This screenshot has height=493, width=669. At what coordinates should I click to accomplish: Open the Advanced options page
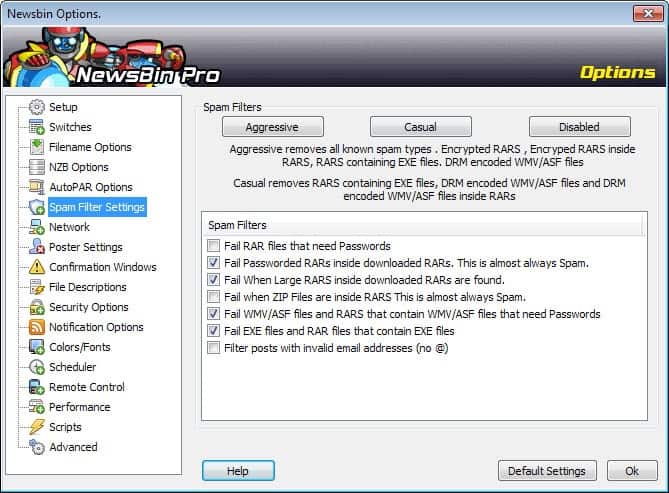[73, 447]
